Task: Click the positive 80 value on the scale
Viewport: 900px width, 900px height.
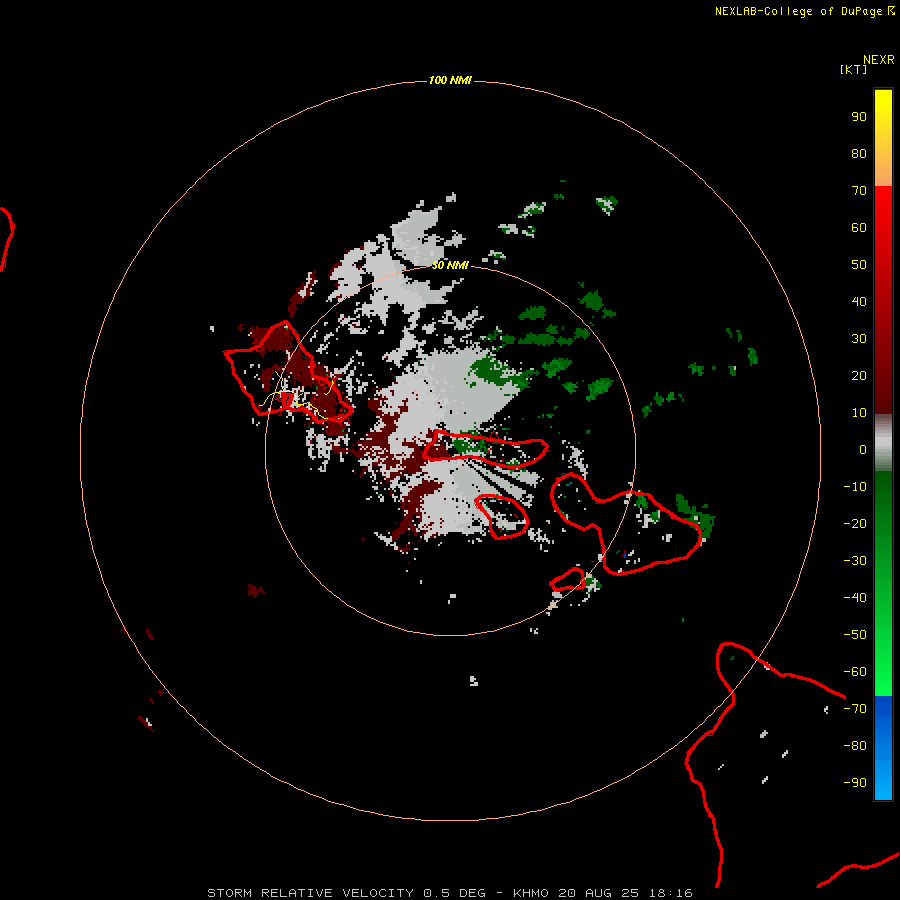Action: point(859,154)
